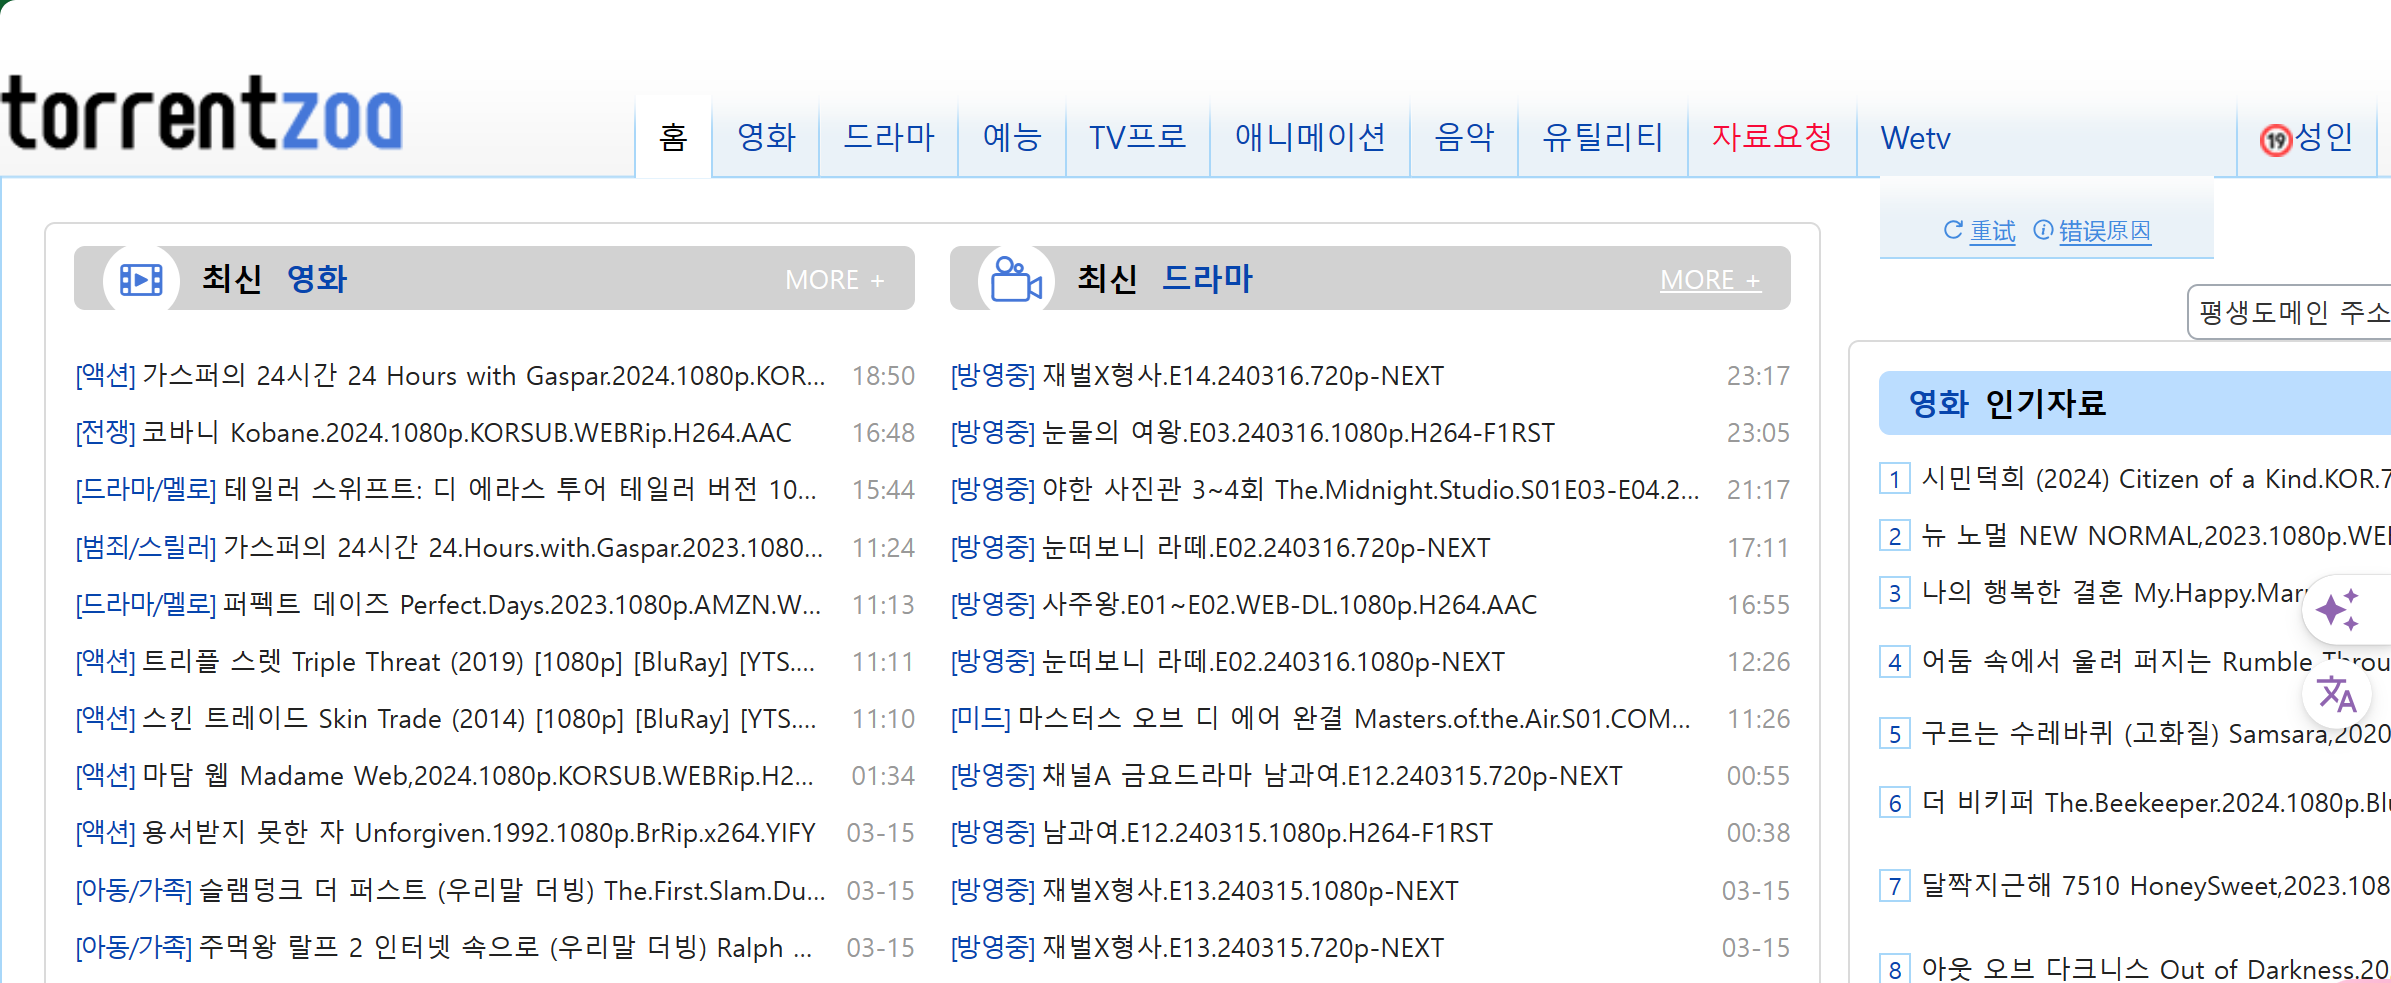The image size is (2391, 983).
Task: Expand more dramas with MORE + in 최신 드라마
Action: point(1710,280)
